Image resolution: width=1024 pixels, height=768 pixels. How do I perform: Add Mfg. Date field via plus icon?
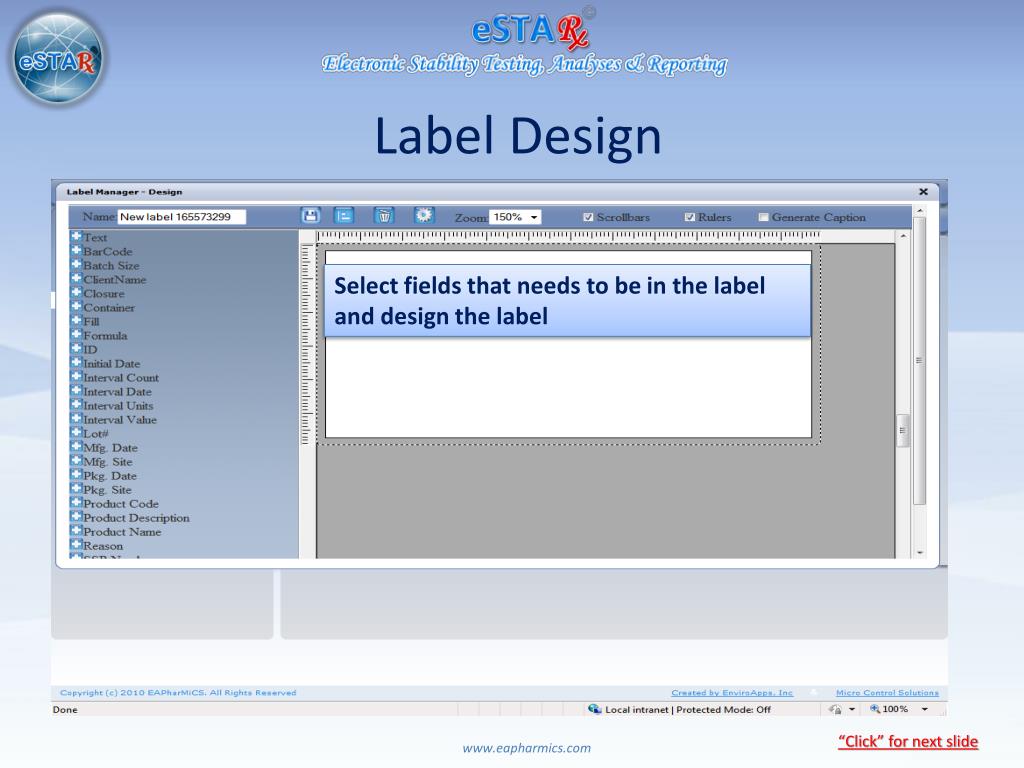(76, 447)
